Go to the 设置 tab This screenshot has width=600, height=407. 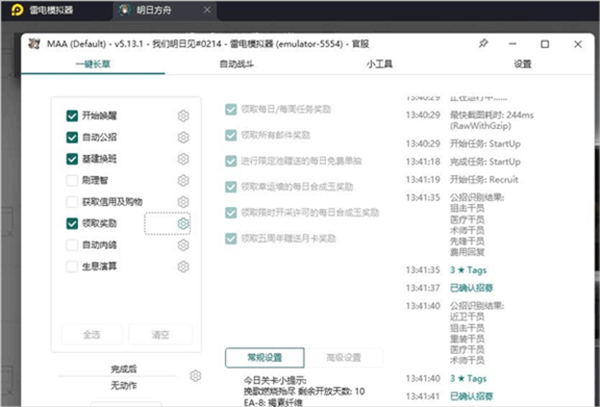click(x=522, y=64)
